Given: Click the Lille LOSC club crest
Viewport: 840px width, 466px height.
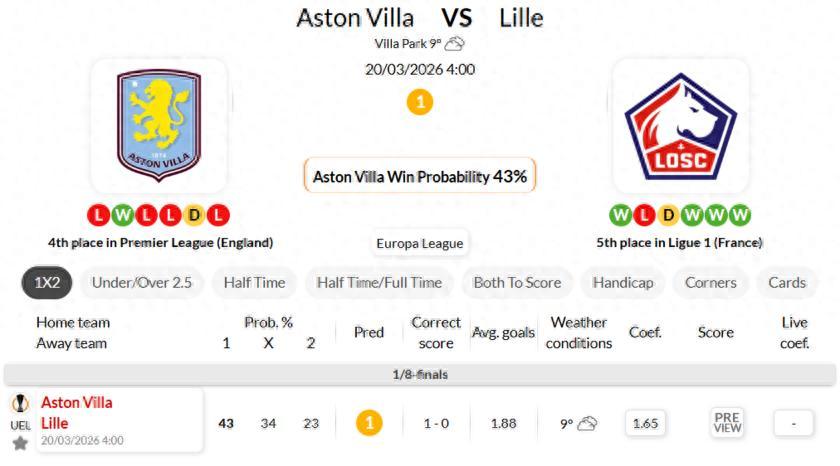Looking at the screenshot, I should coord(680,126).
